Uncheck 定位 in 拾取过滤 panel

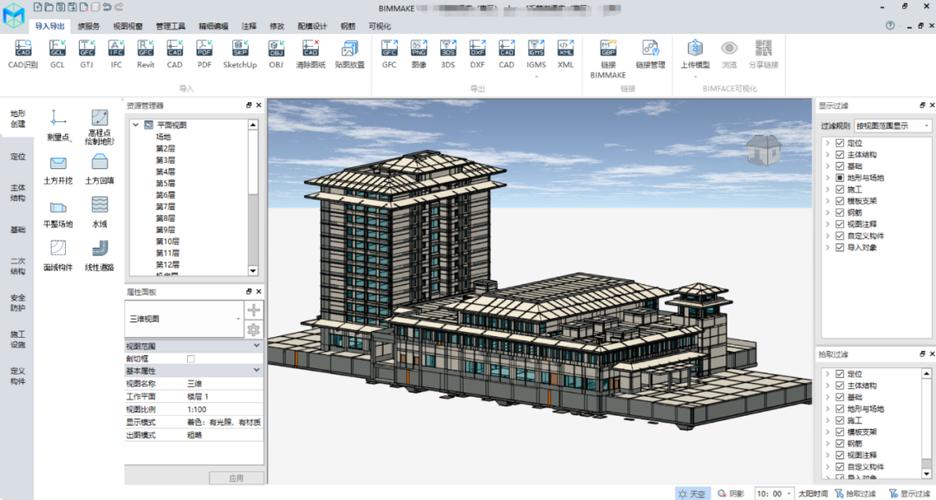pos(840,374)
